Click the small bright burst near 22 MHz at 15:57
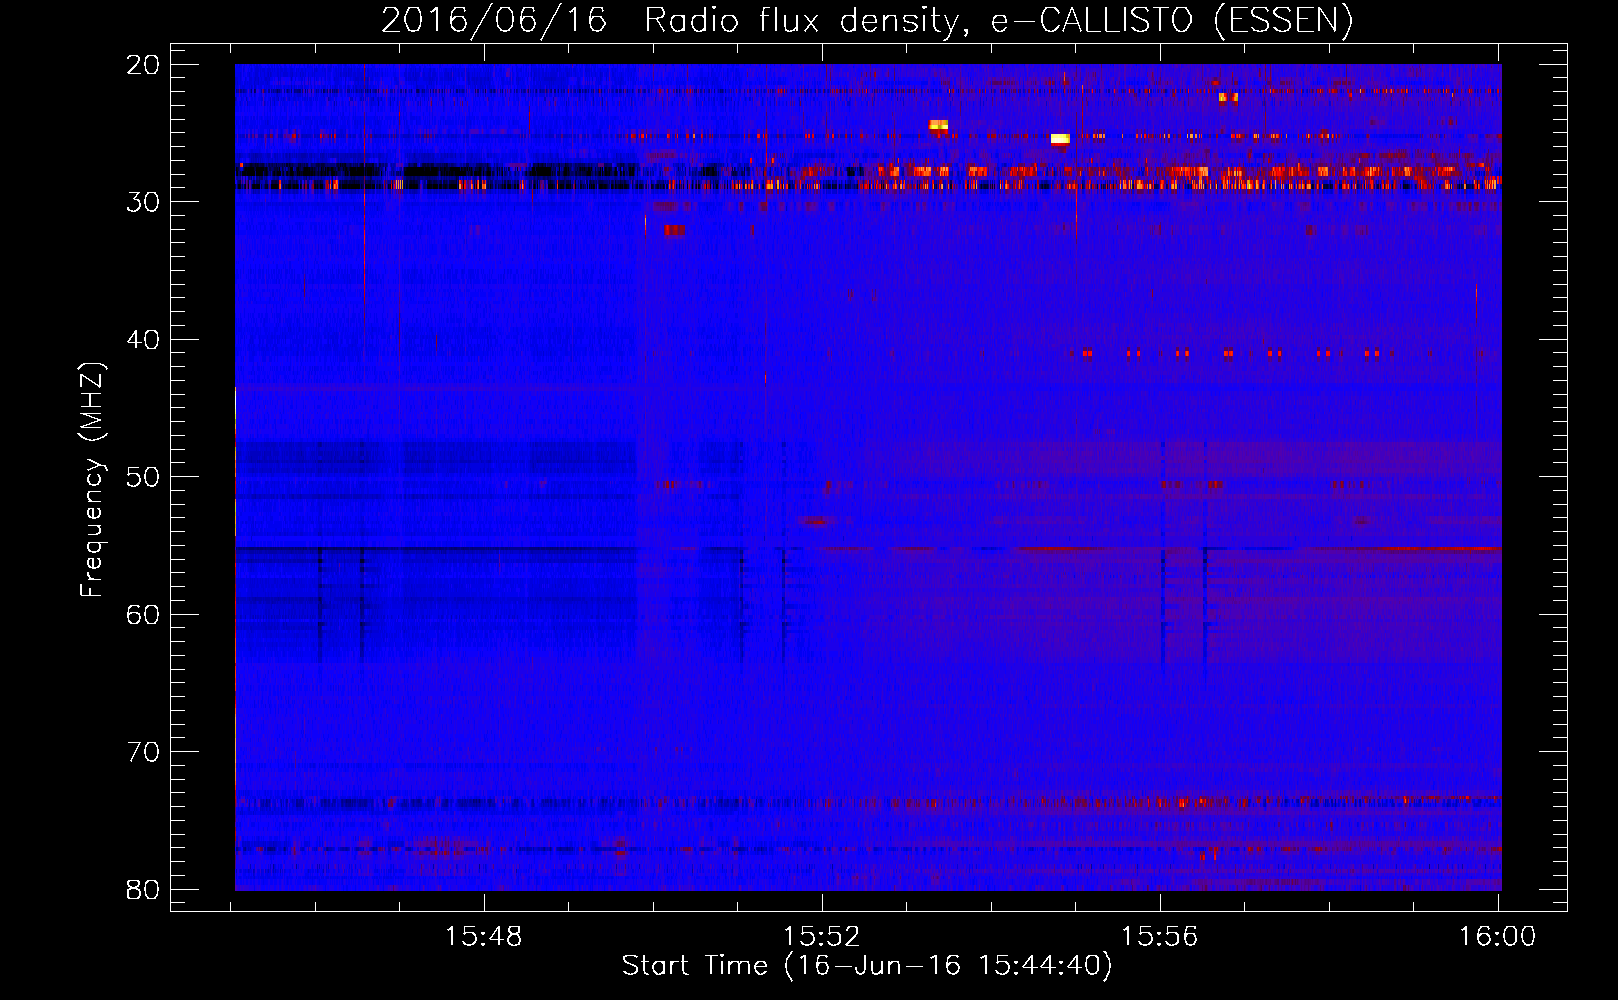 tap(1228, 97)
